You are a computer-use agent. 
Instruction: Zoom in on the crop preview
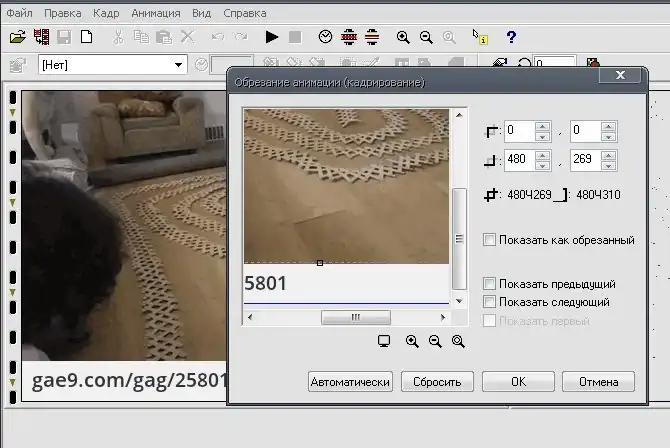click(412, 341)
